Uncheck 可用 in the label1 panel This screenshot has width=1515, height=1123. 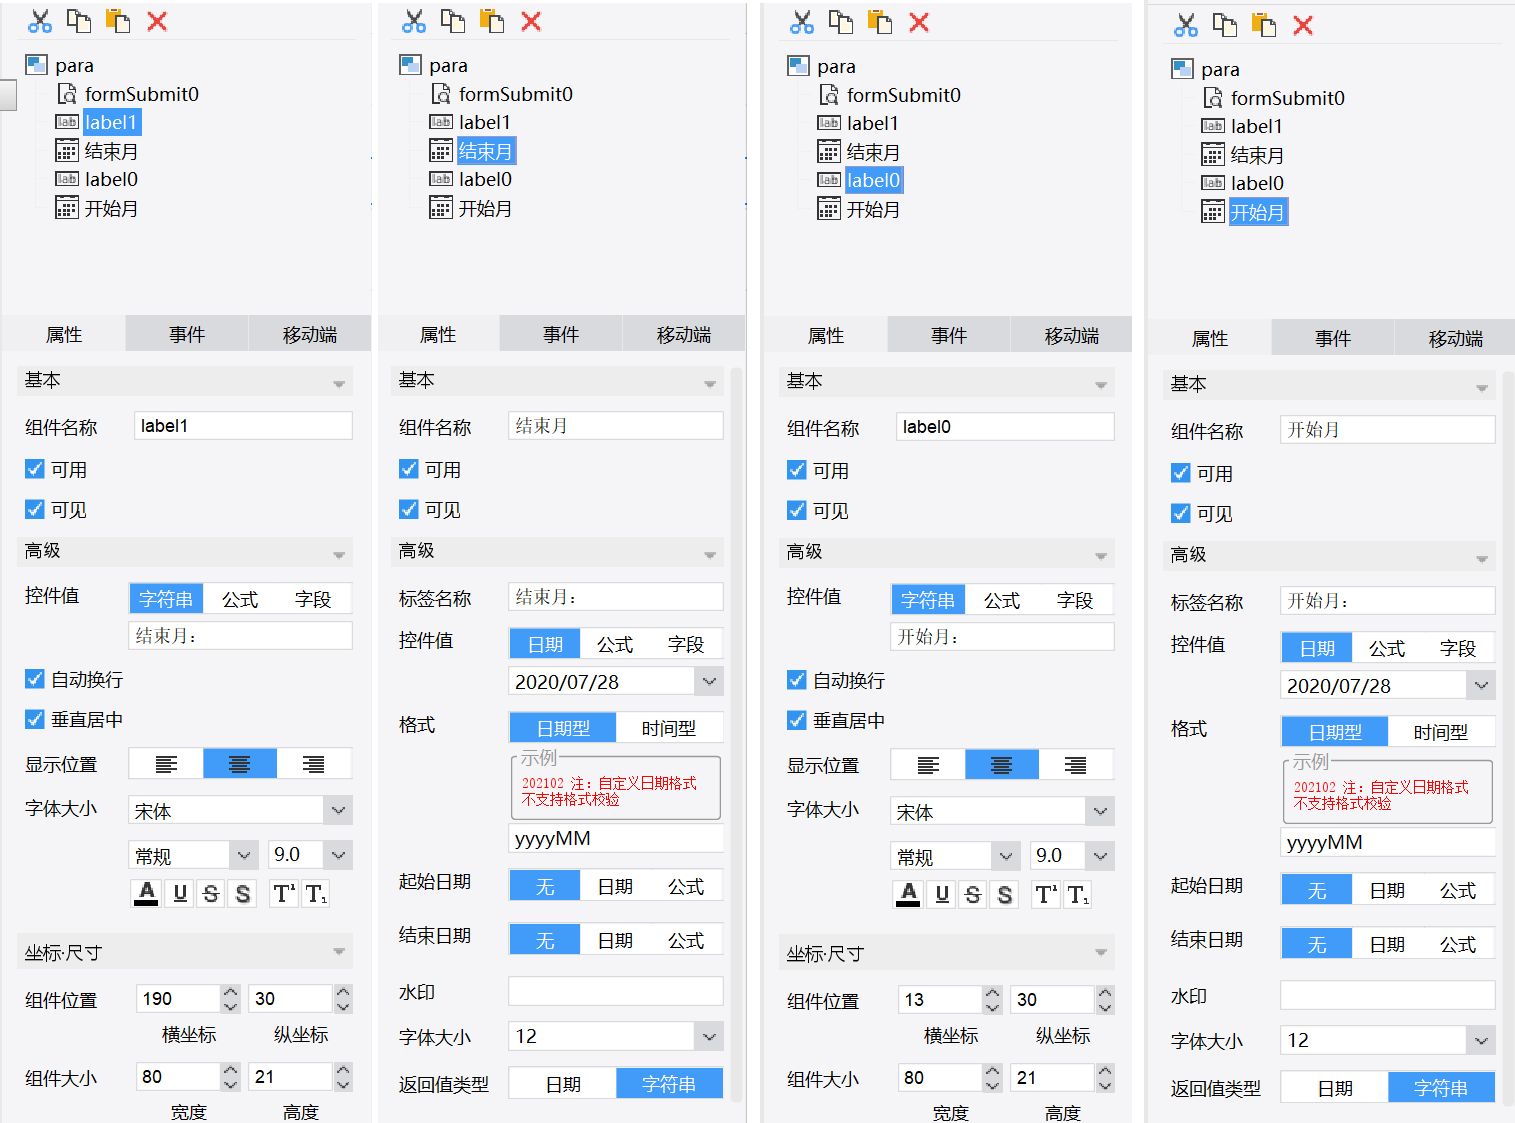tap(35, 469)
